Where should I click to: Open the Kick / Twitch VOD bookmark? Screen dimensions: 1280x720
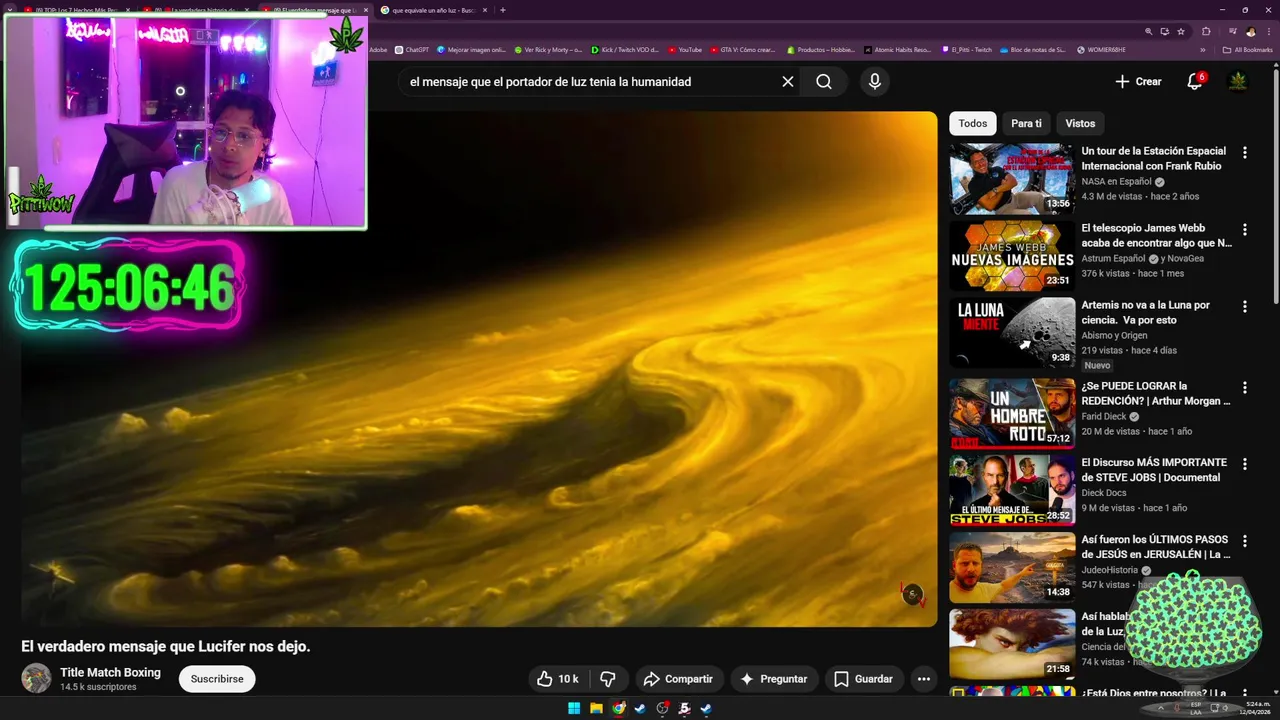(624, 49)
